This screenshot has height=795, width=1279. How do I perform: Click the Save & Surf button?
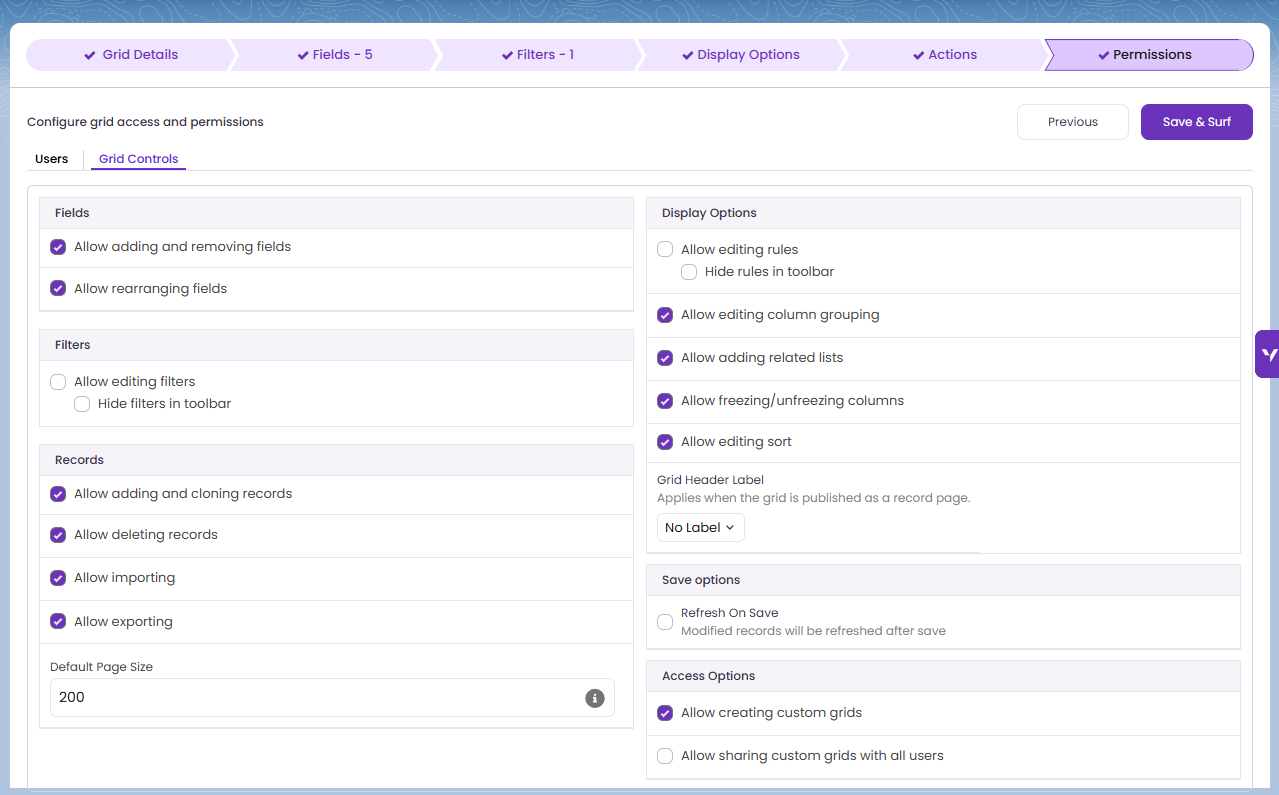coord(1196,122)
